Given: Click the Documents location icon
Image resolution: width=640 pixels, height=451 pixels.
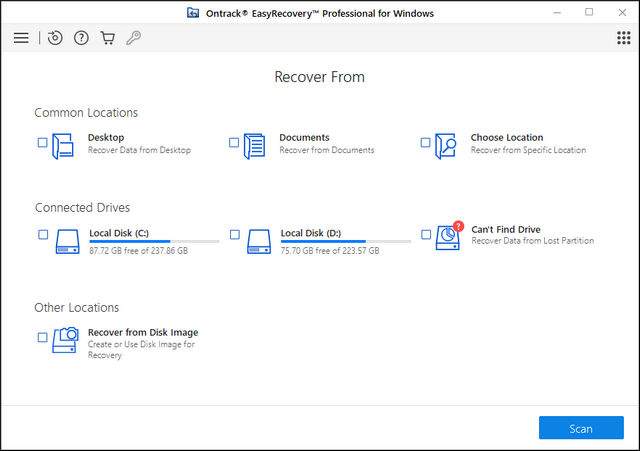Looking at the screenshot, I should coord(254,146).
